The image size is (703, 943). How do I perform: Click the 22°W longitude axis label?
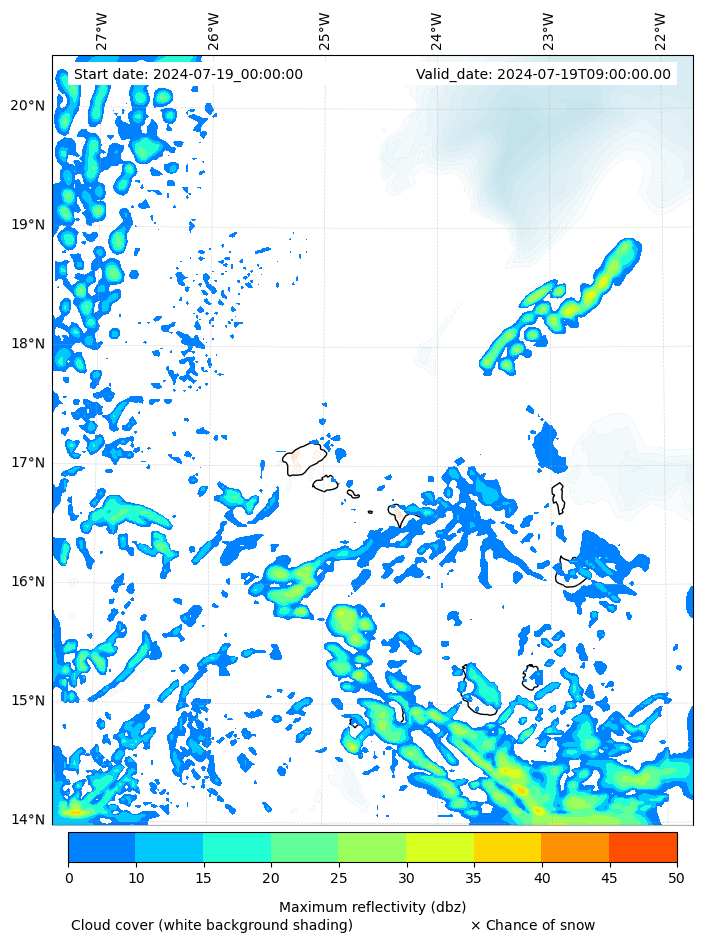[660, 32]
